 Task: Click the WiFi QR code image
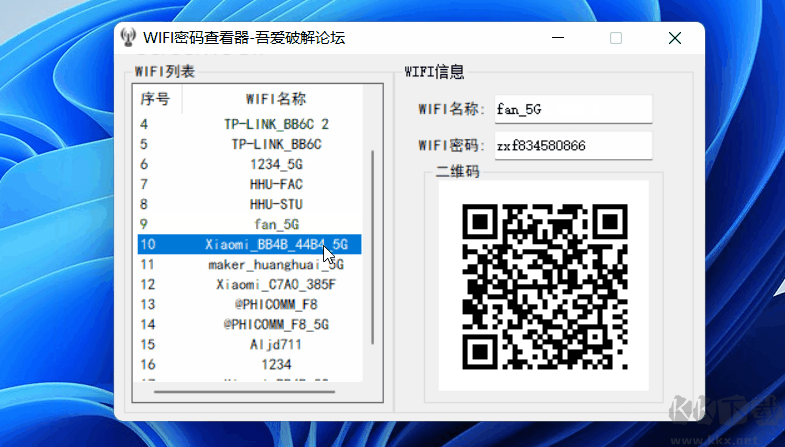544,286
